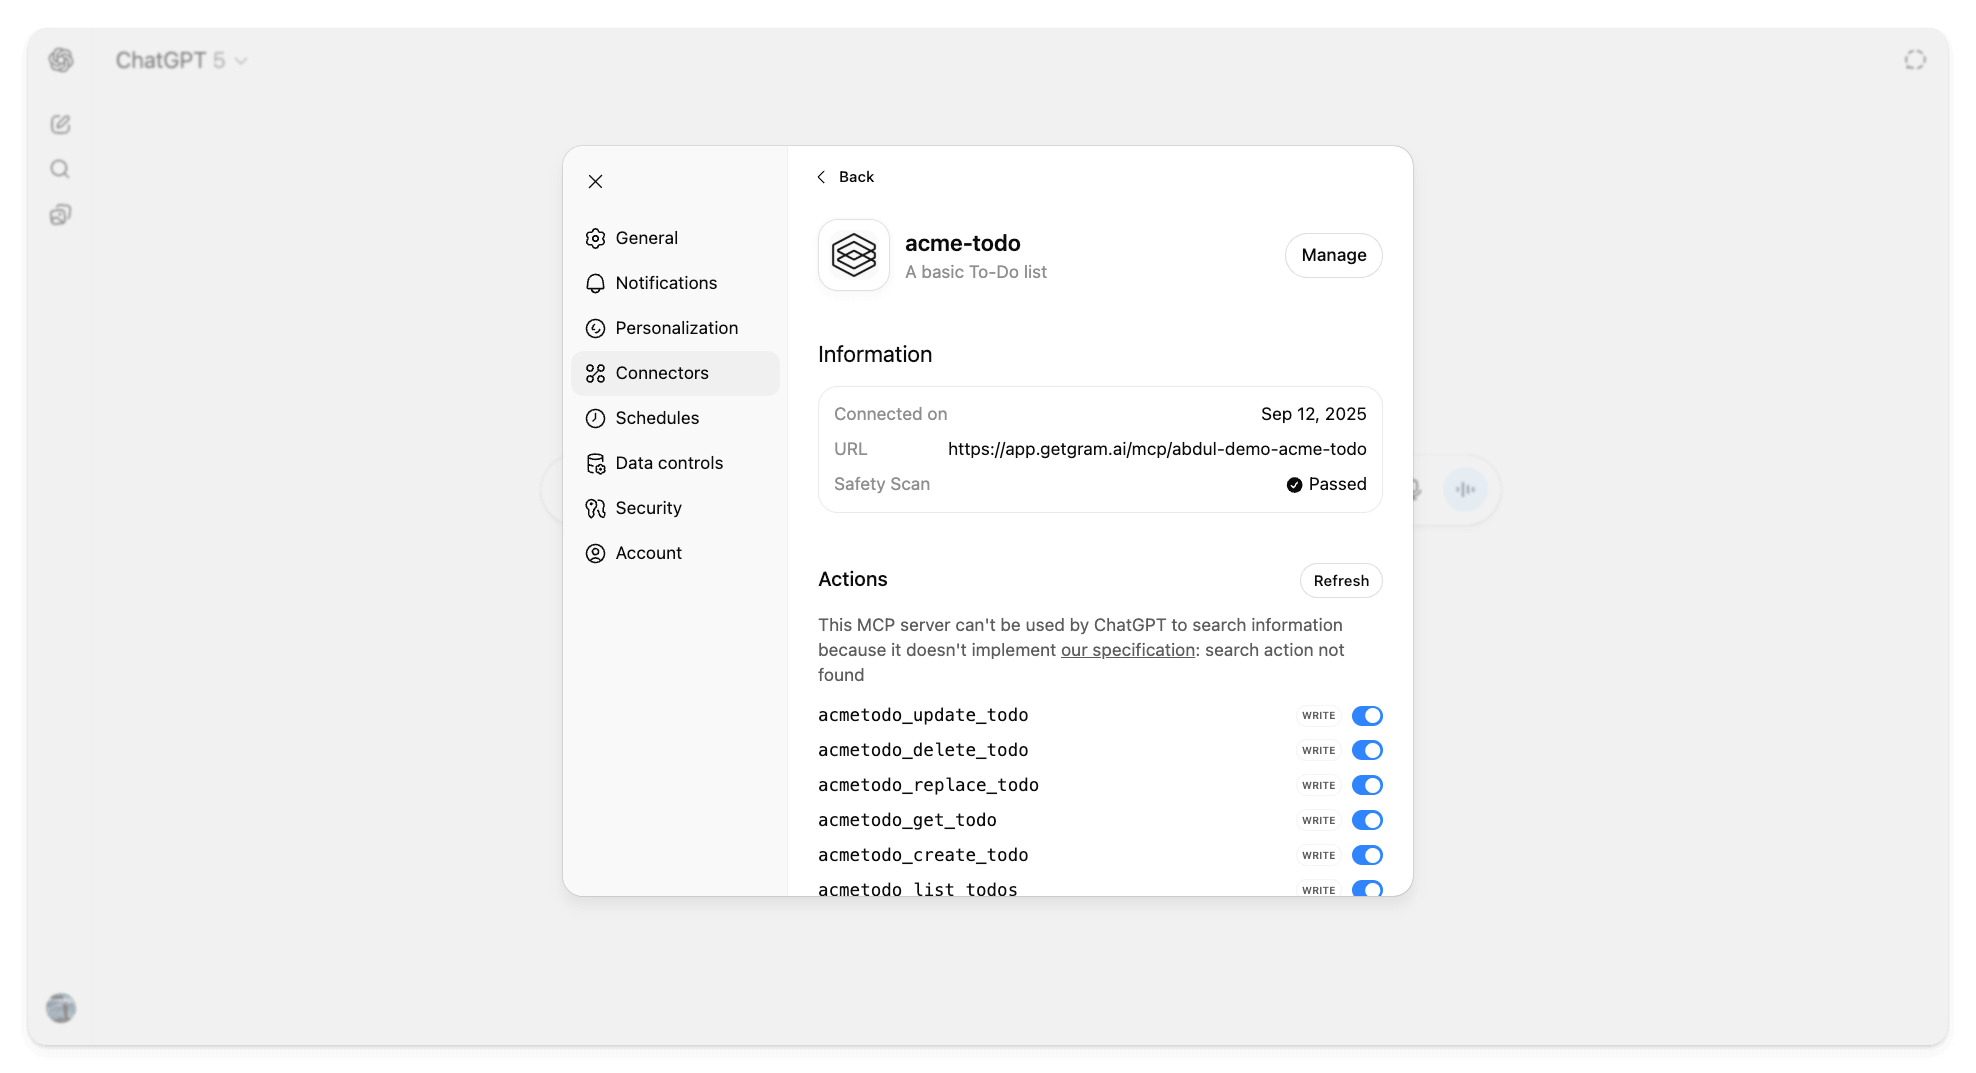Click the Manage button for acme-todo

1333,255
